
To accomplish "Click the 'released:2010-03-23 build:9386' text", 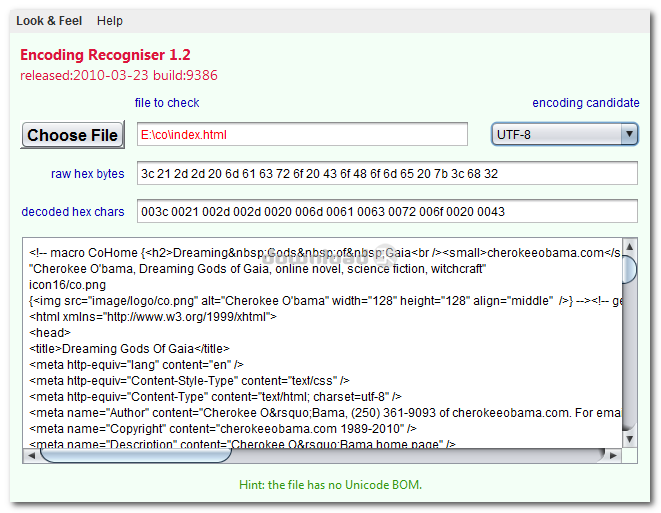I will (x=119, y=75).
